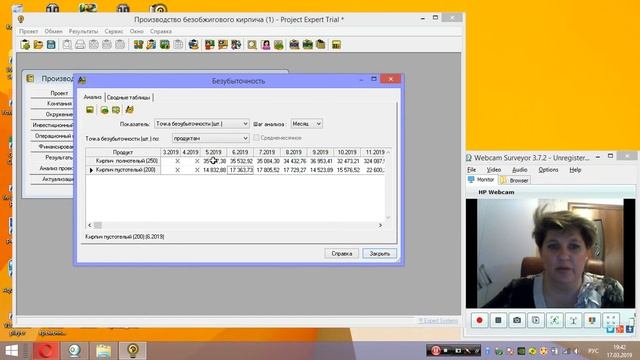Open the Audio menu in Webcam Surveyor

click(520, 169)
